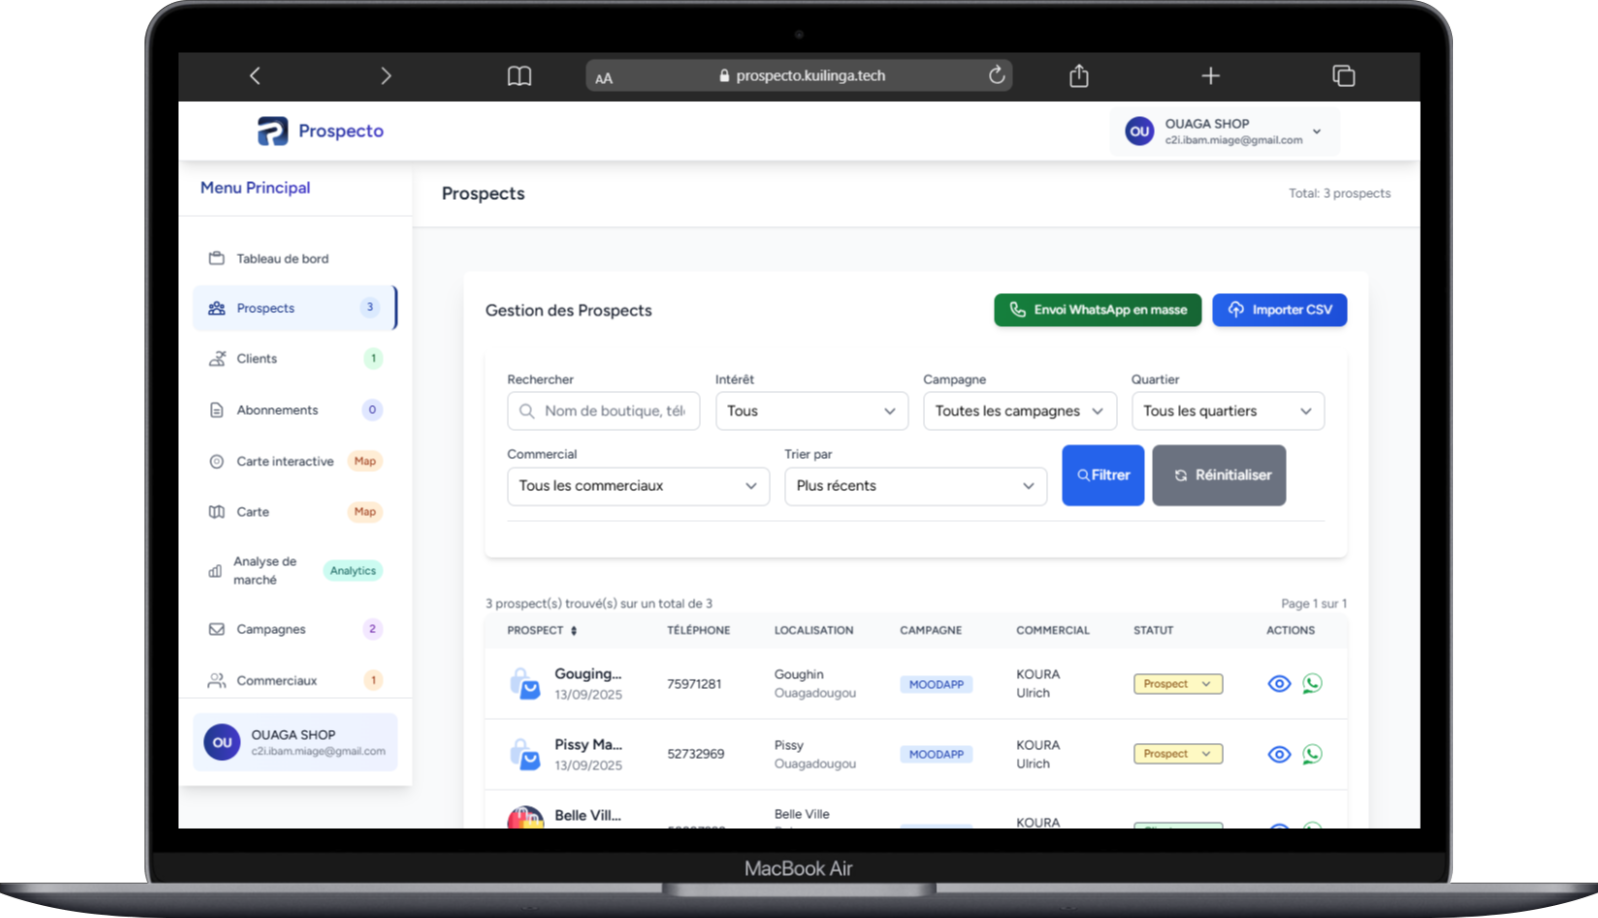Viewport: 1598px width, 918px height.
Task: Open browser bookmarks book icon
Action: tap(519, 76)
